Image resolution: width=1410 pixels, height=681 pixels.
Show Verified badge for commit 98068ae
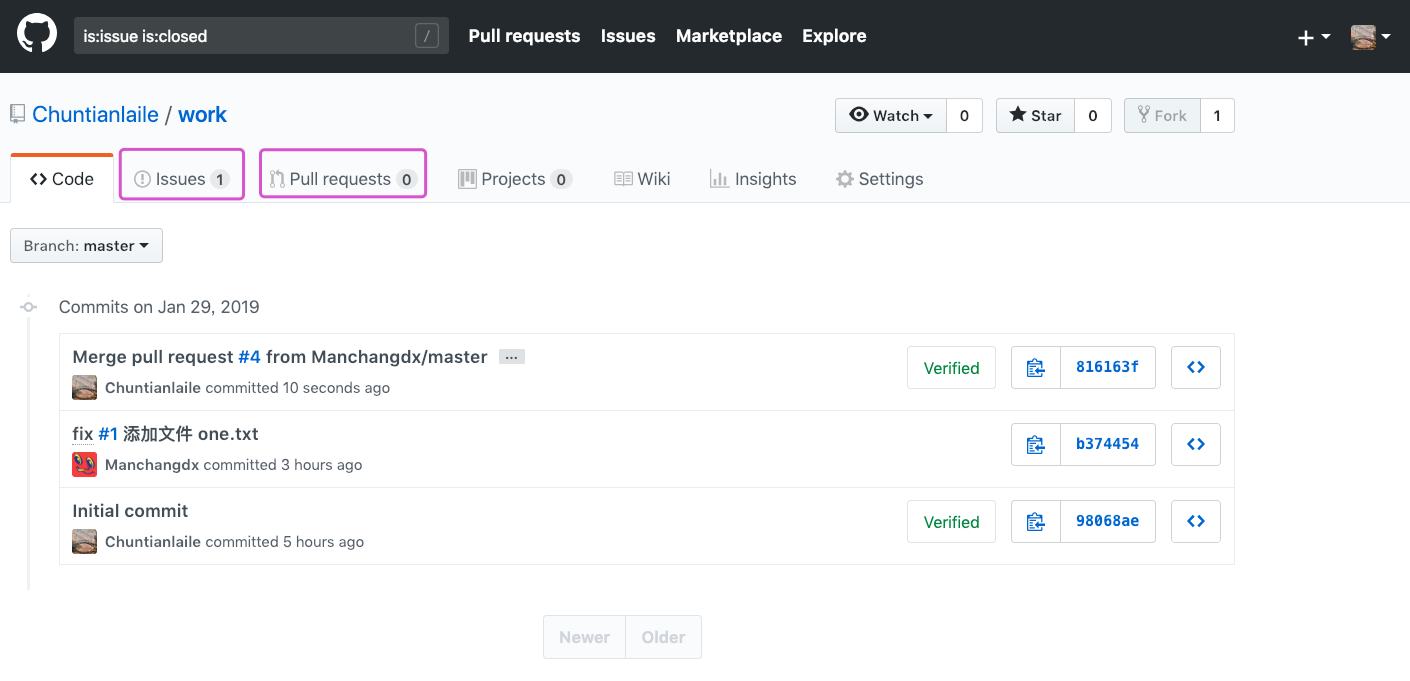[951, 522]
